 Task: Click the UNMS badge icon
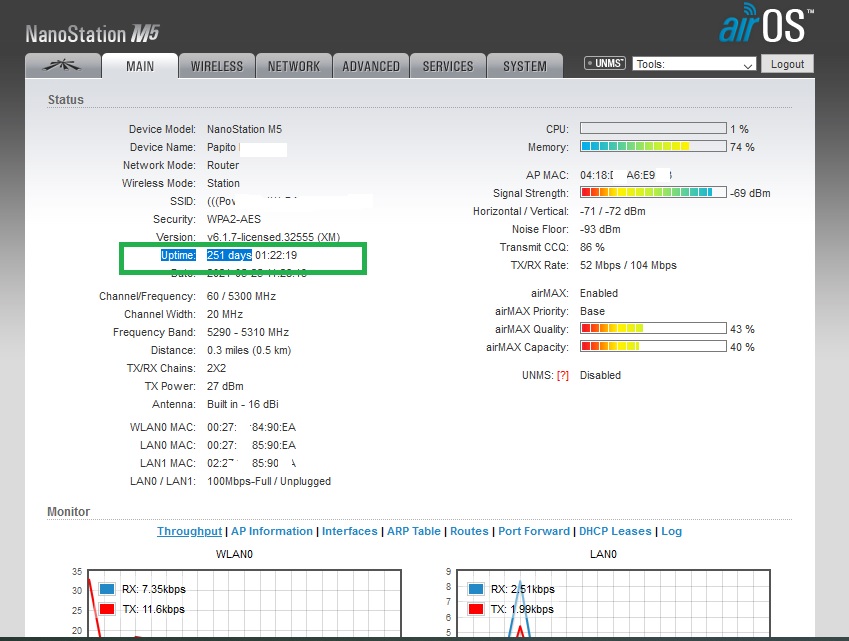point(605,64)
